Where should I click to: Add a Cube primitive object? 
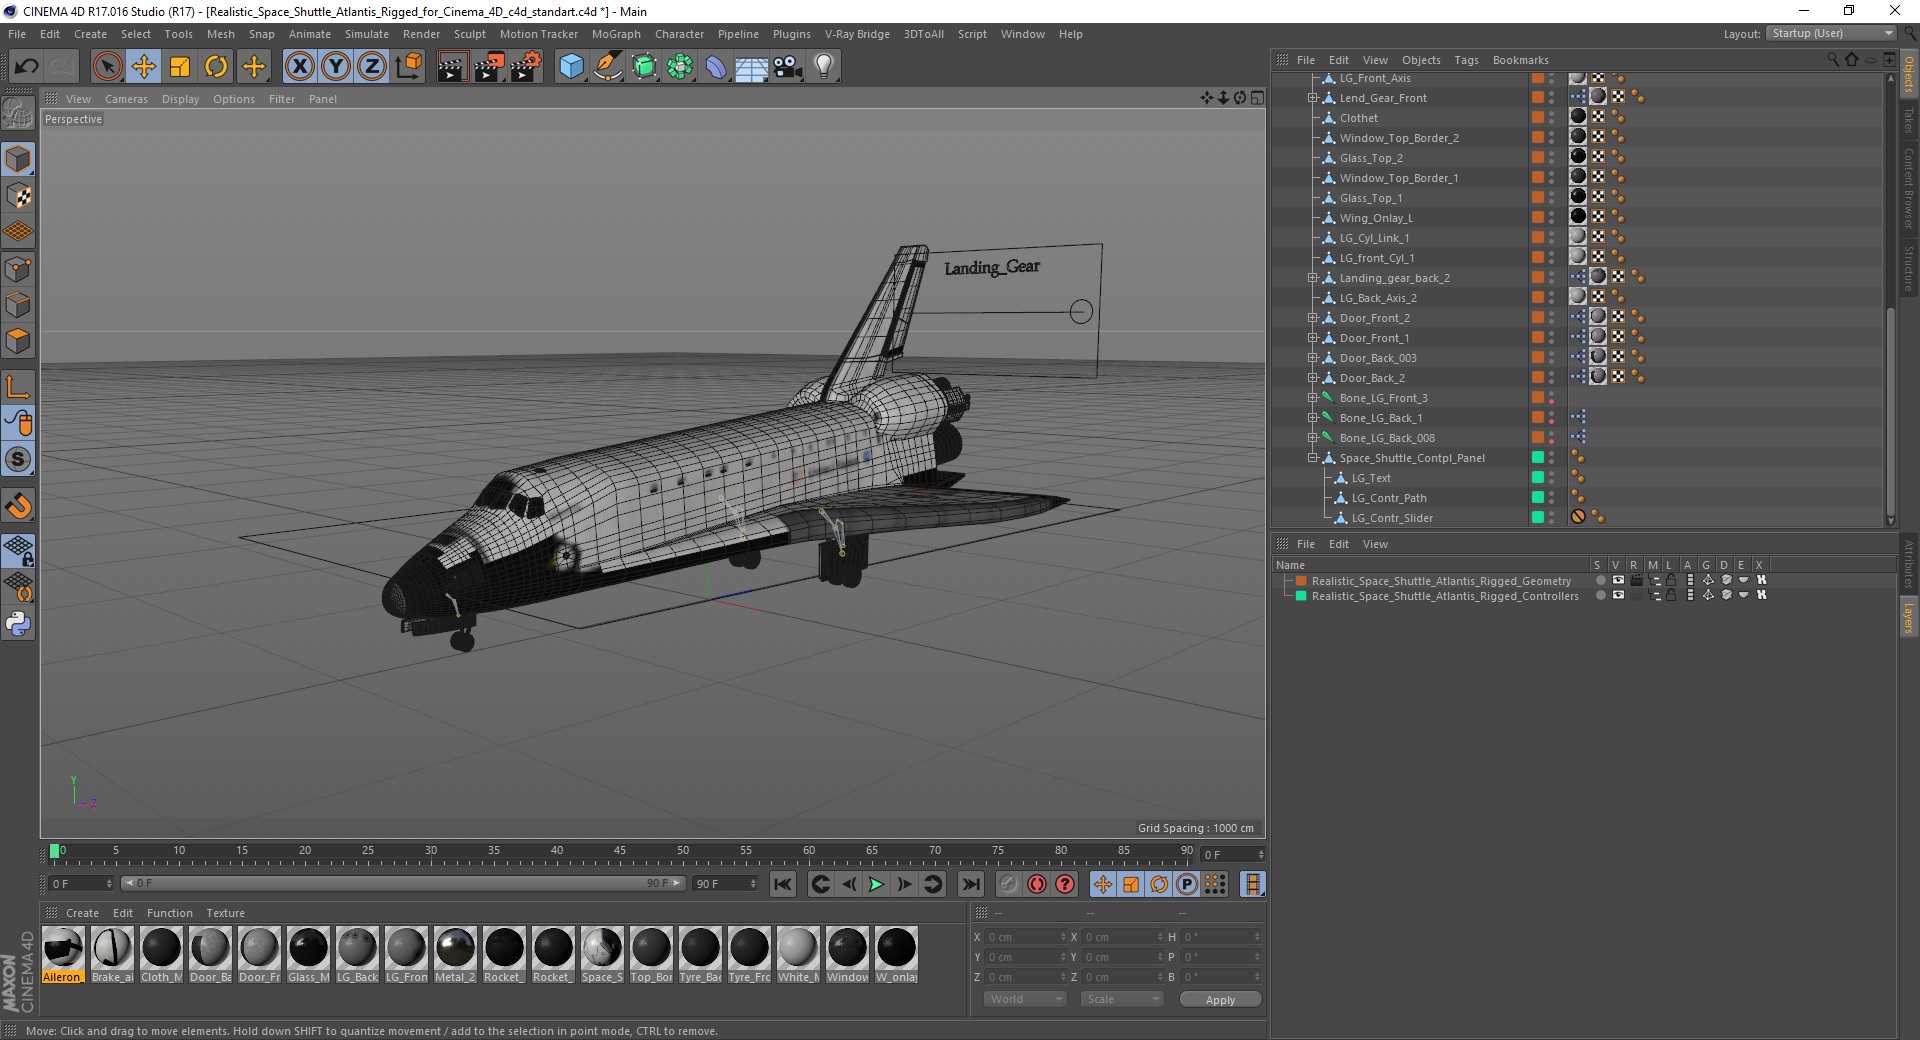coord(571,67)
